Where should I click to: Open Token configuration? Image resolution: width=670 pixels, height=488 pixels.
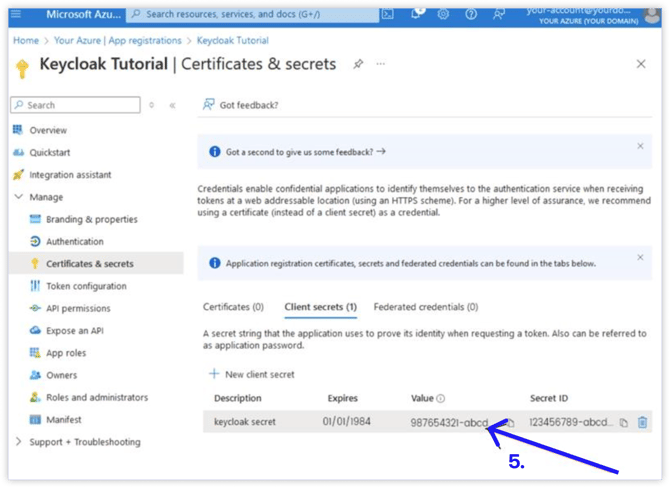click(86, 286)
